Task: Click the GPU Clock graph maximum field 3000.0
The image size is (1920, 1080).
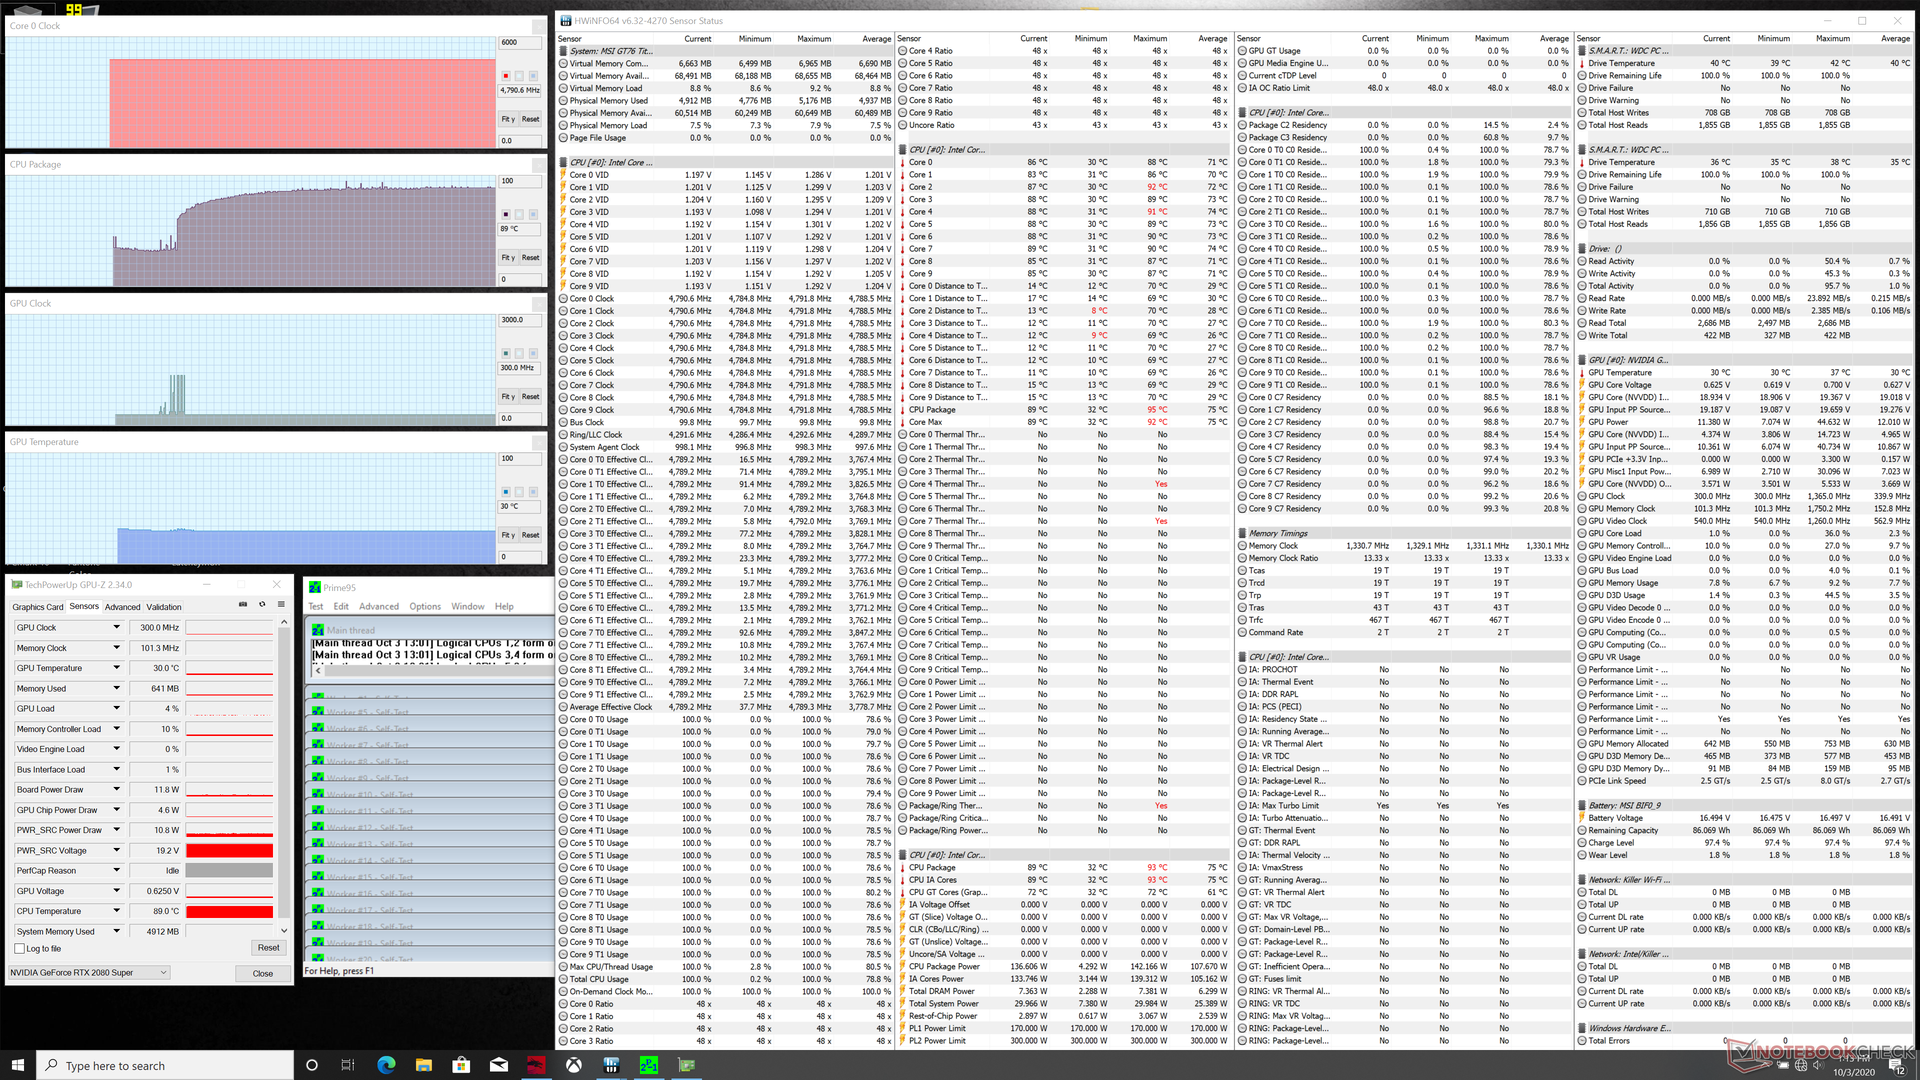Action: click(520, 320)
